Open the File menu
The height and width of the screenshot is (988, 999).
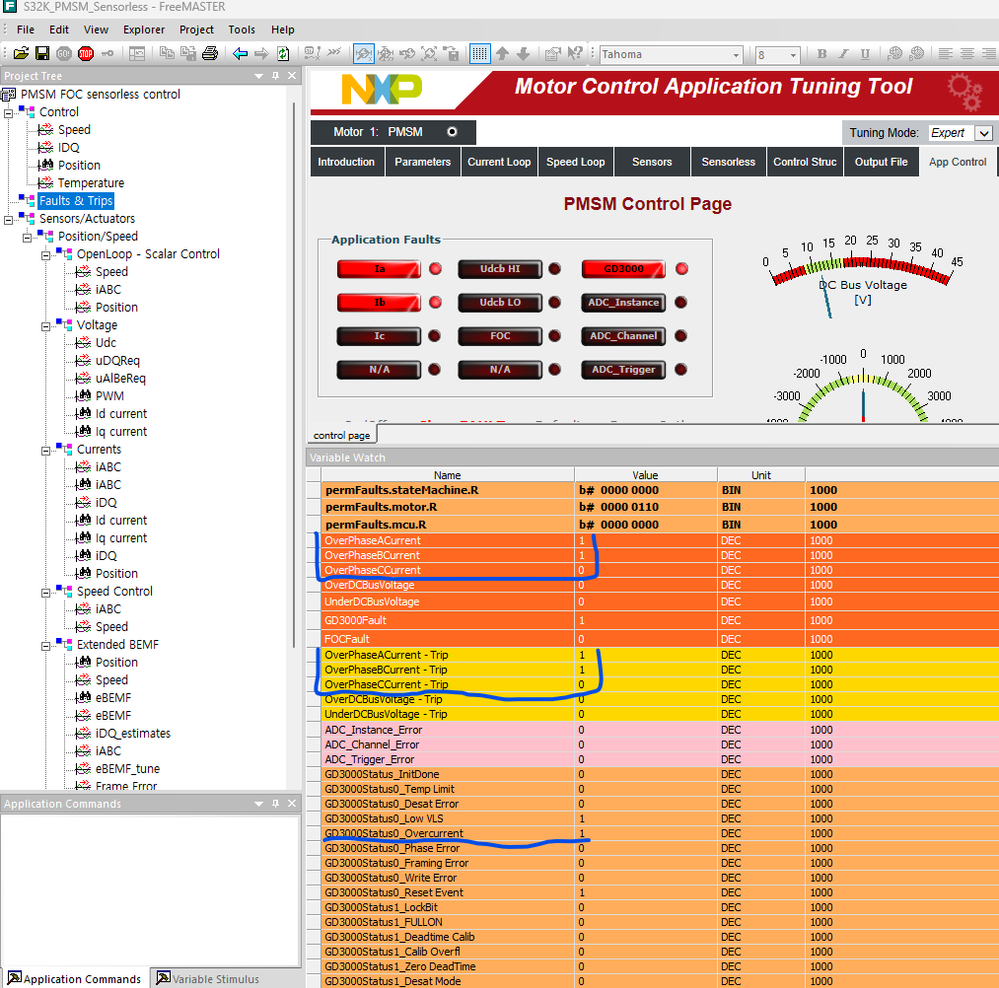pyautogui.click(x=25, y=29)
